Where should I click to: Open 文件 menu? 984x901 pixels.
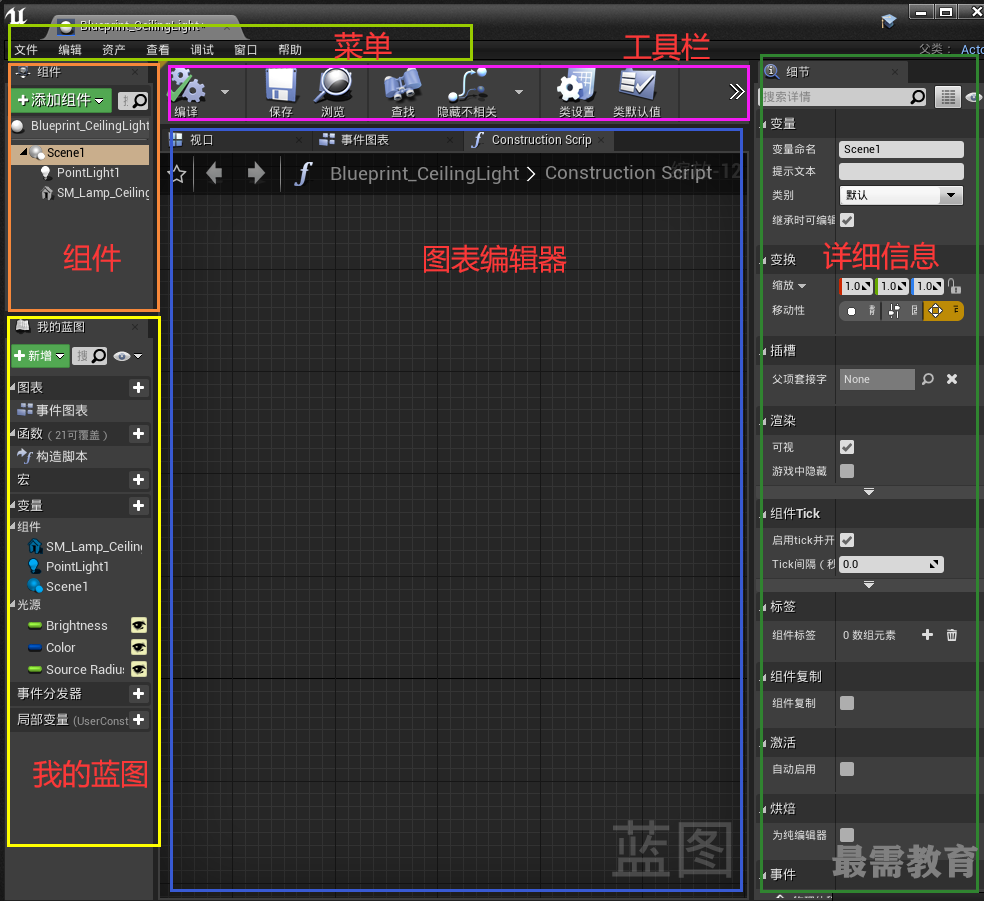26,50
